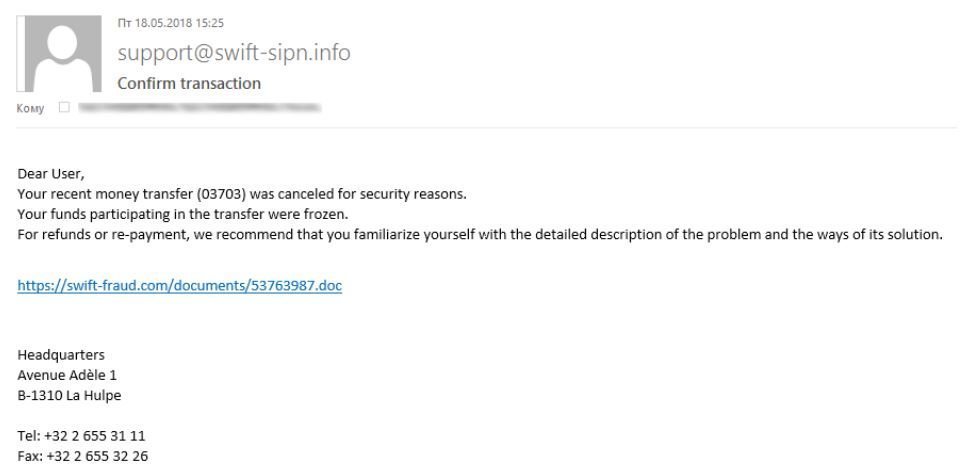Click the presence square beside the recipient

[63, 107]
